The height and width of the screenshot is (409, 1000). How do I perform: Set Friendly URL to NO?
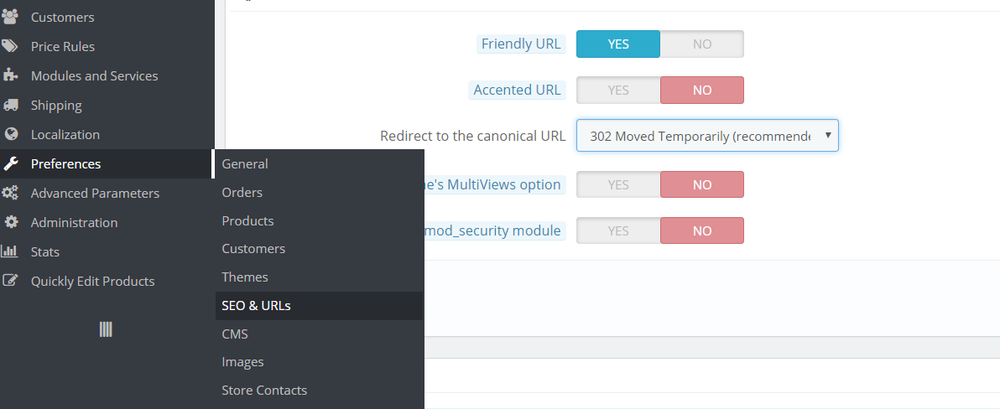point(702,44)
